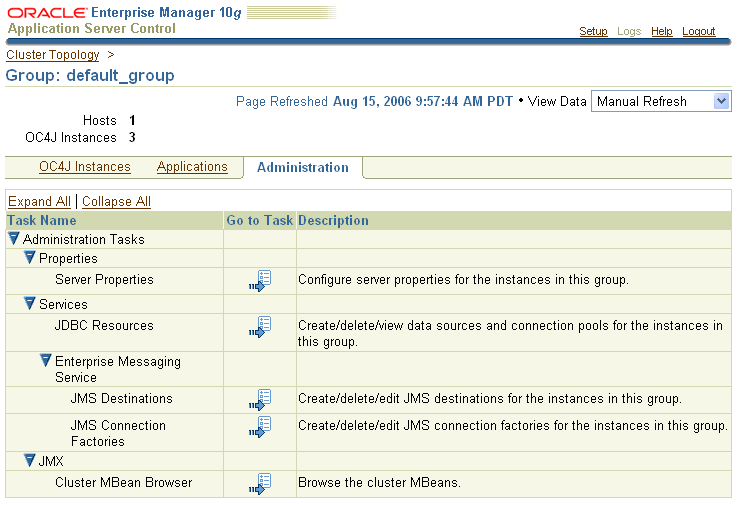Click the Hosts count value
This screenshot has width=738, height=505.
pos(132,120)
